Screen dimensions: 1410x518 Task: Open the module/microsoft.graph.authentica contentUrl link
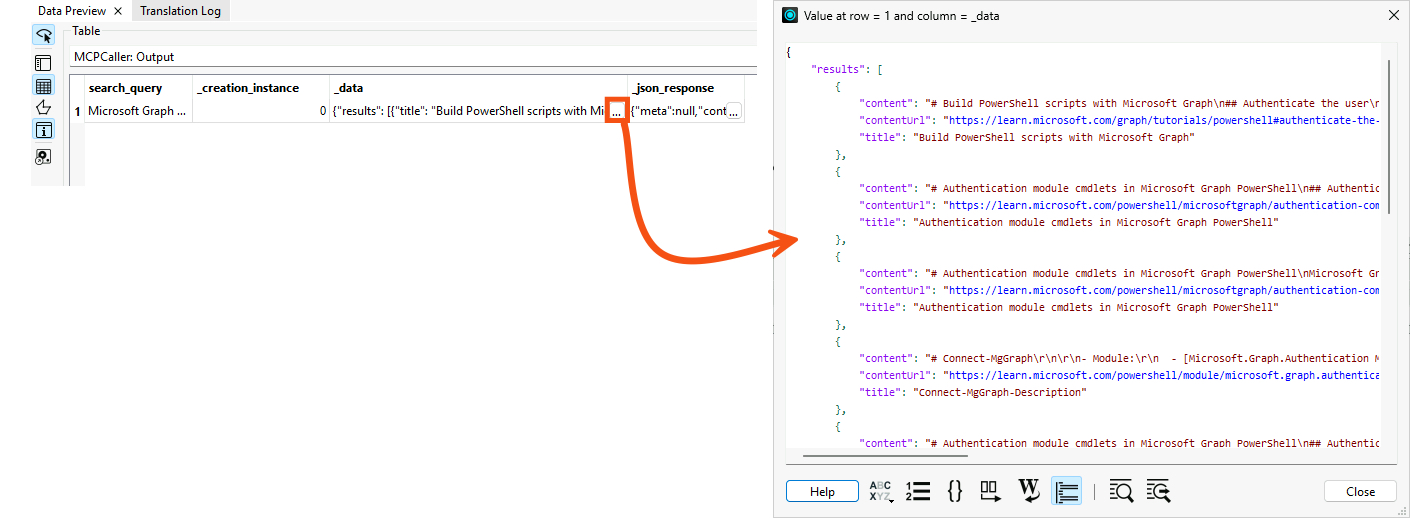coord(1162,375)
